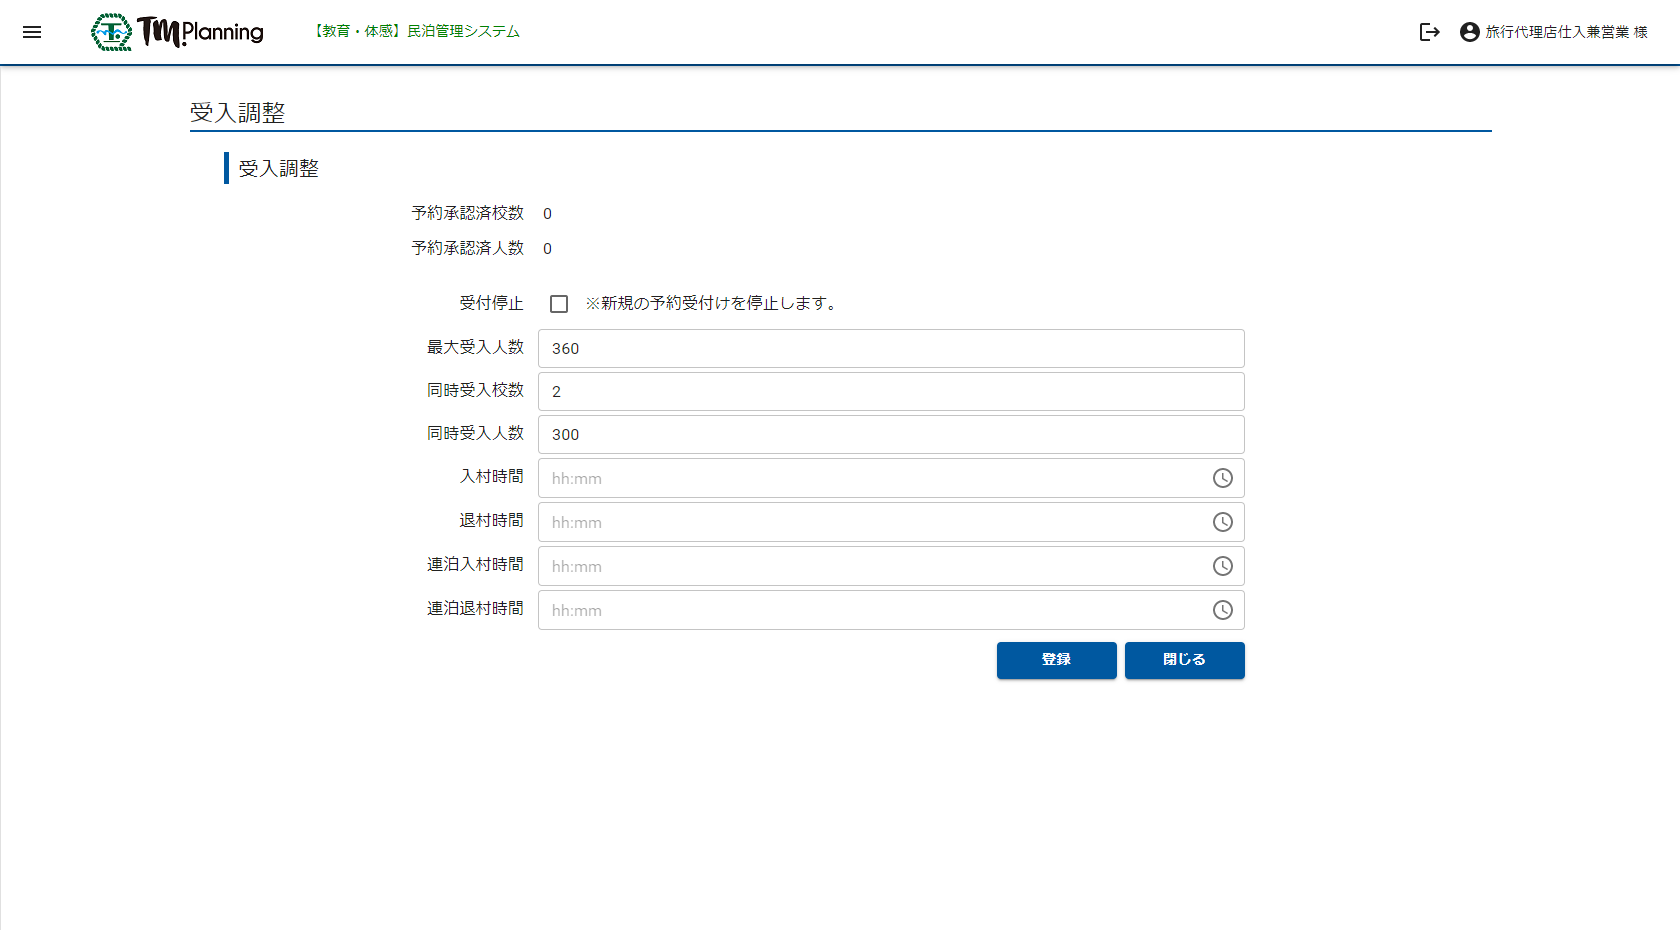This screenshot has width=1680, height=939.
Task: Open the hamburger navigation menu
Action: pyautogui.click(x=32, y=32)
